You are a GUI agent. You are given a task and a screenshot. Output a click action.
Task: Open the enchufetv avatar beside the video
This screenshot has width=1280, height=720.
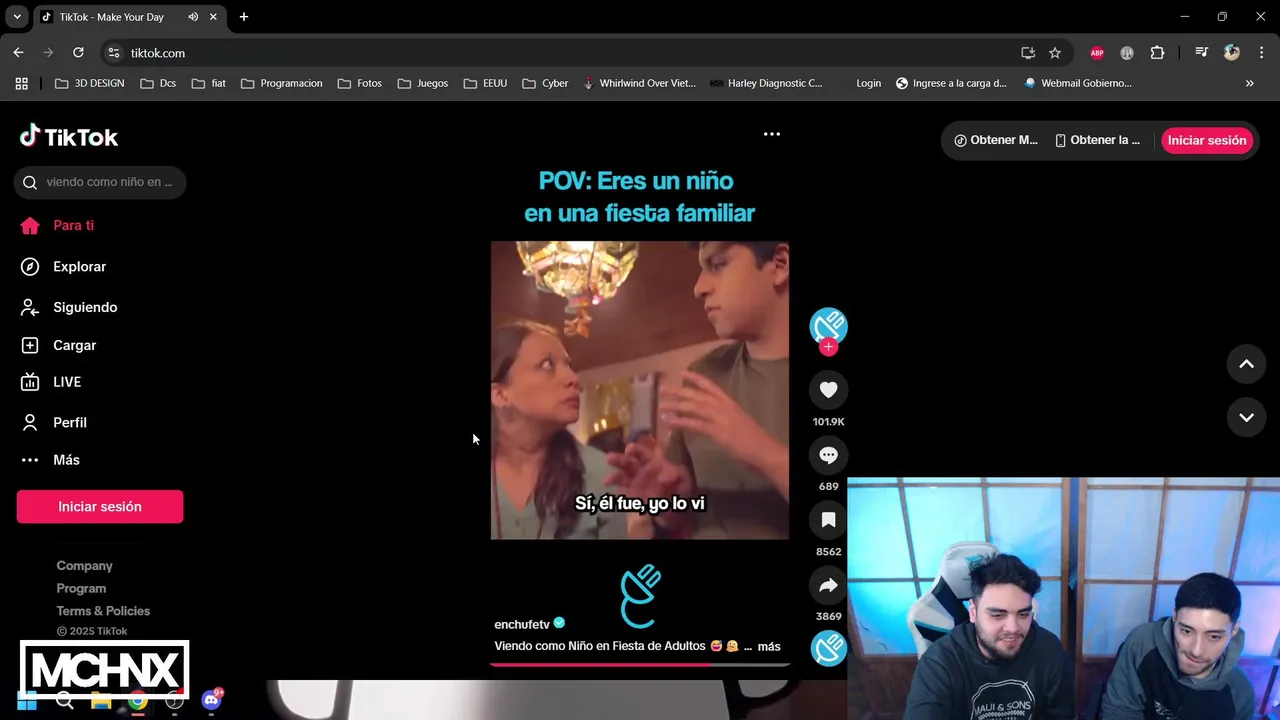828,326
